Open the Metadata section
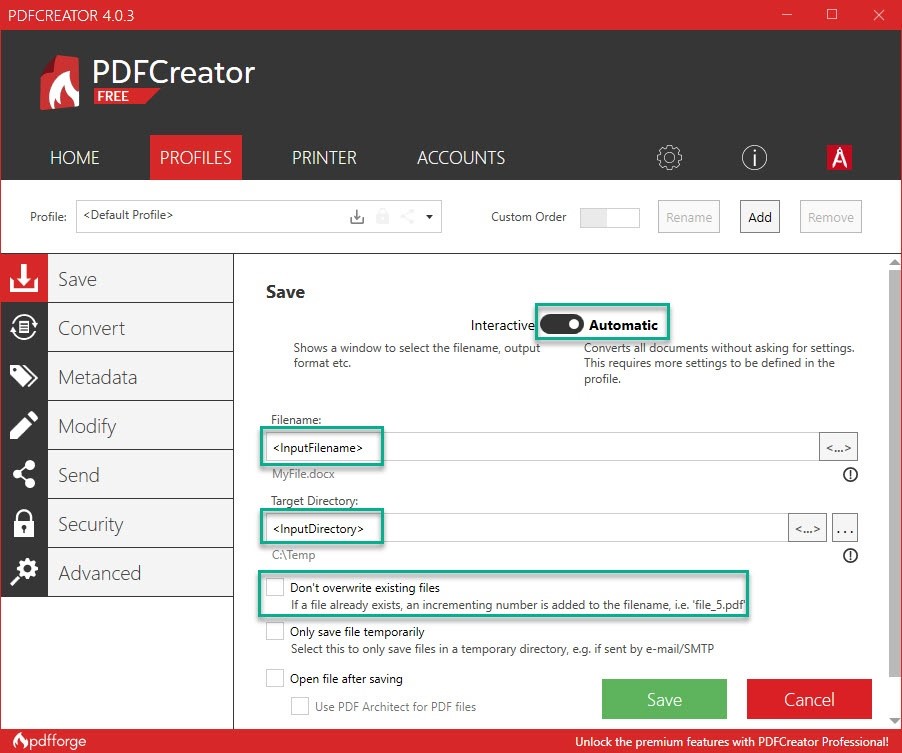Image resolution: width=902 pixels, height=753 pixels. point(140,376)
